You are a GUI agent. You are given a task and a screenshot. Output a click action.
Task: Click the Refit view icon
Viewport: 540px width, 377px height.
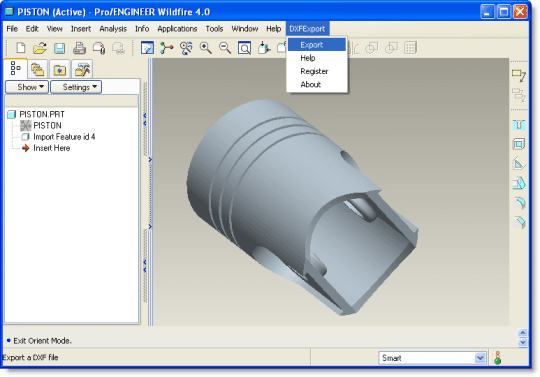[x=245, y=48]
